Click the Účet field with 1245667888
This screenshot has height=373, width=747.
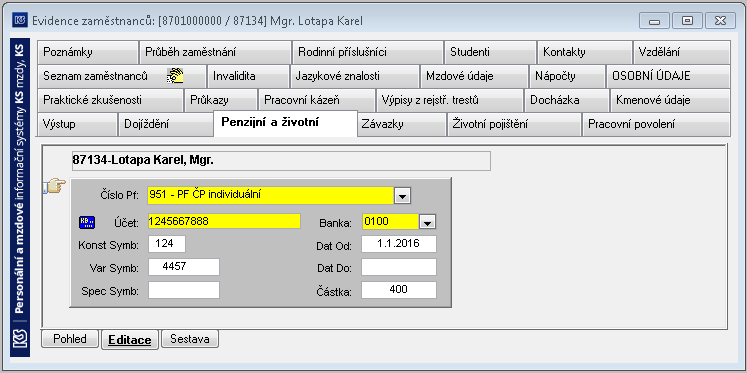[224, 222]
